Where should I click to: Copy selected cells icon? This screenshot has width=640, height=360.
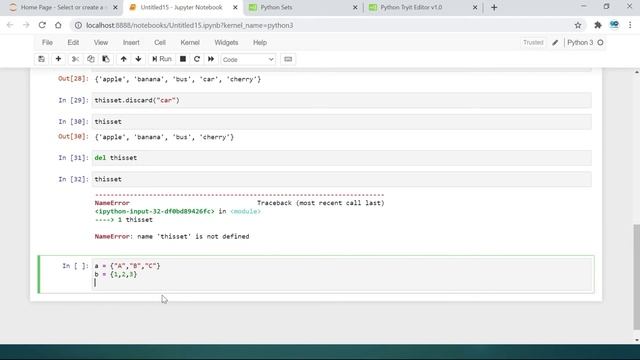[91, 59]
